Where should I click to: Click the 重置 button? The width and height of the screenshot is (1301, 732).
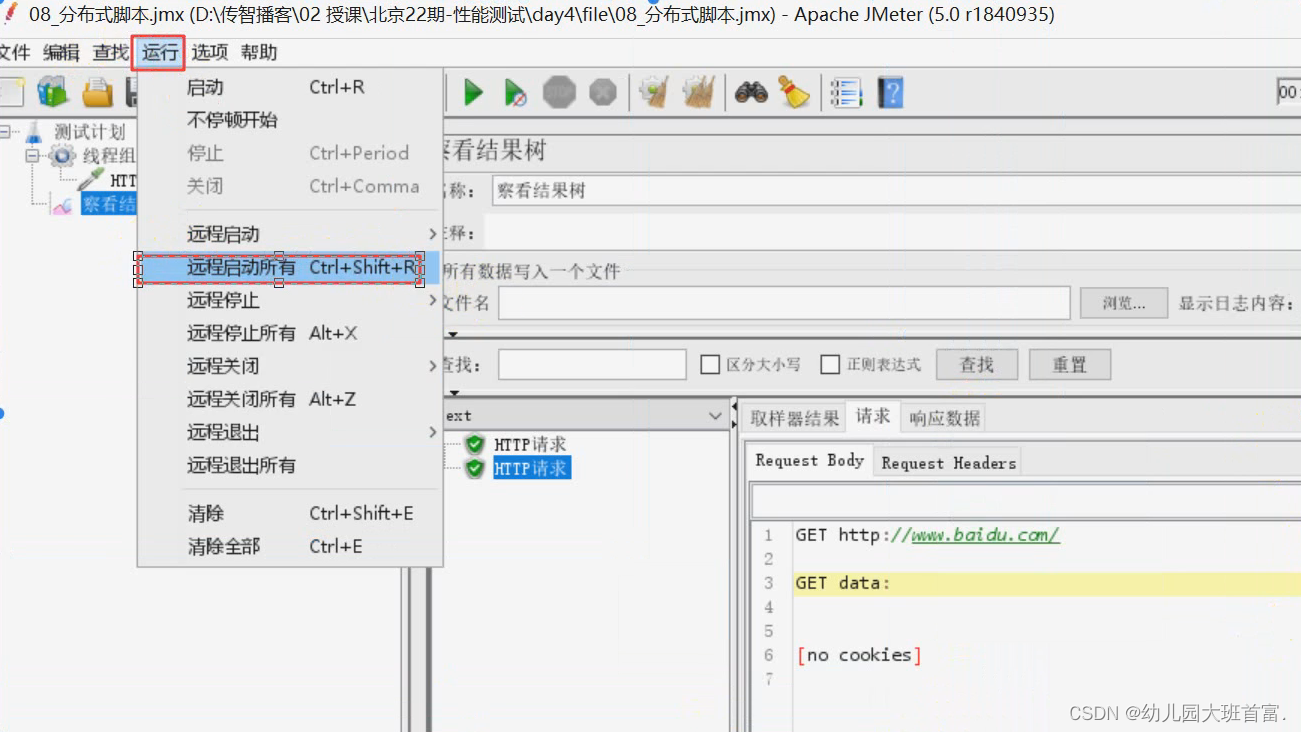(1070, 365)
